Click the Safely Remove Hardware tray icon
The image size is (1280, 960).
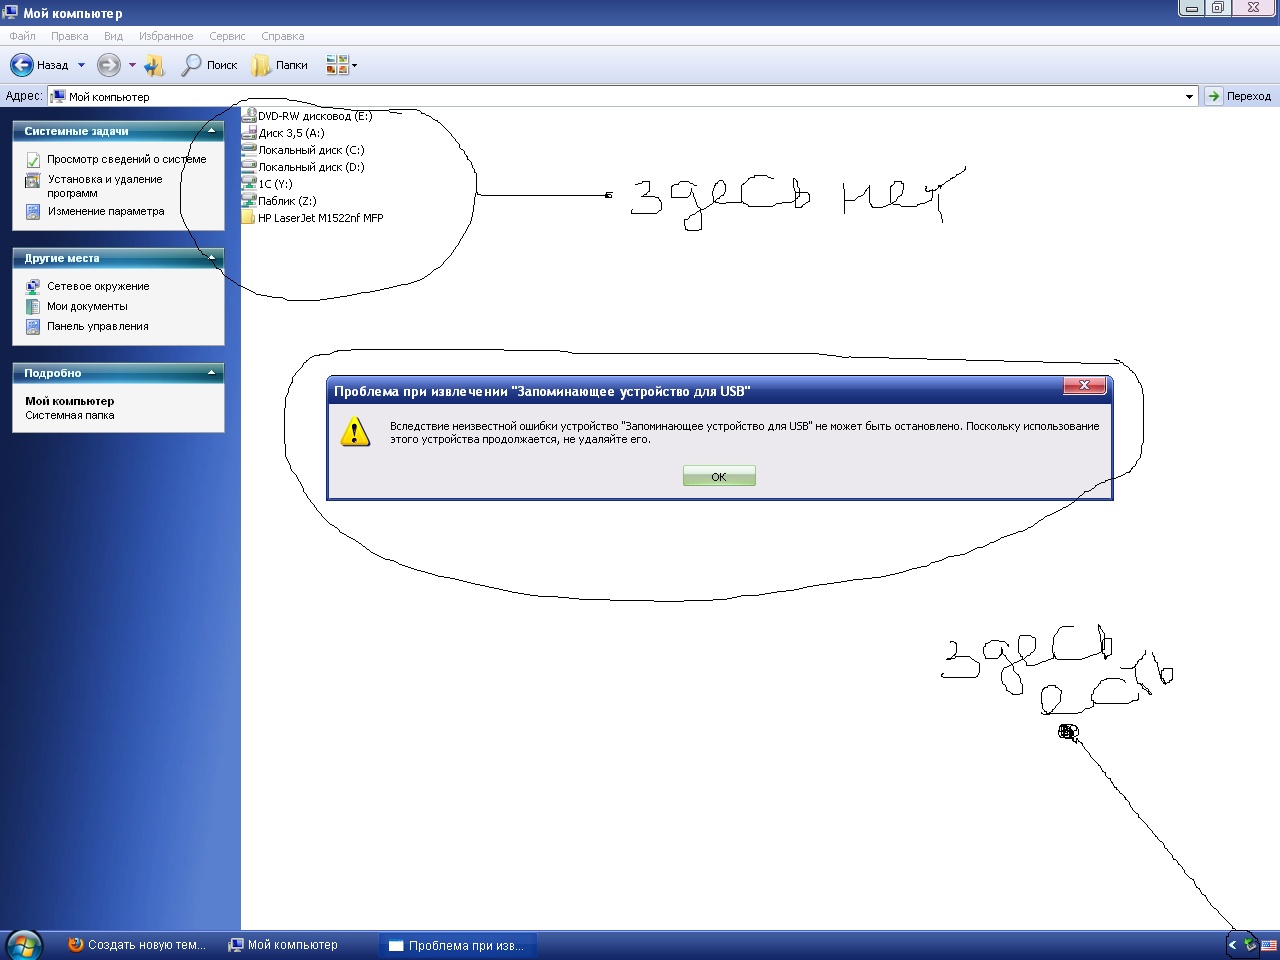click(1250, 945)
